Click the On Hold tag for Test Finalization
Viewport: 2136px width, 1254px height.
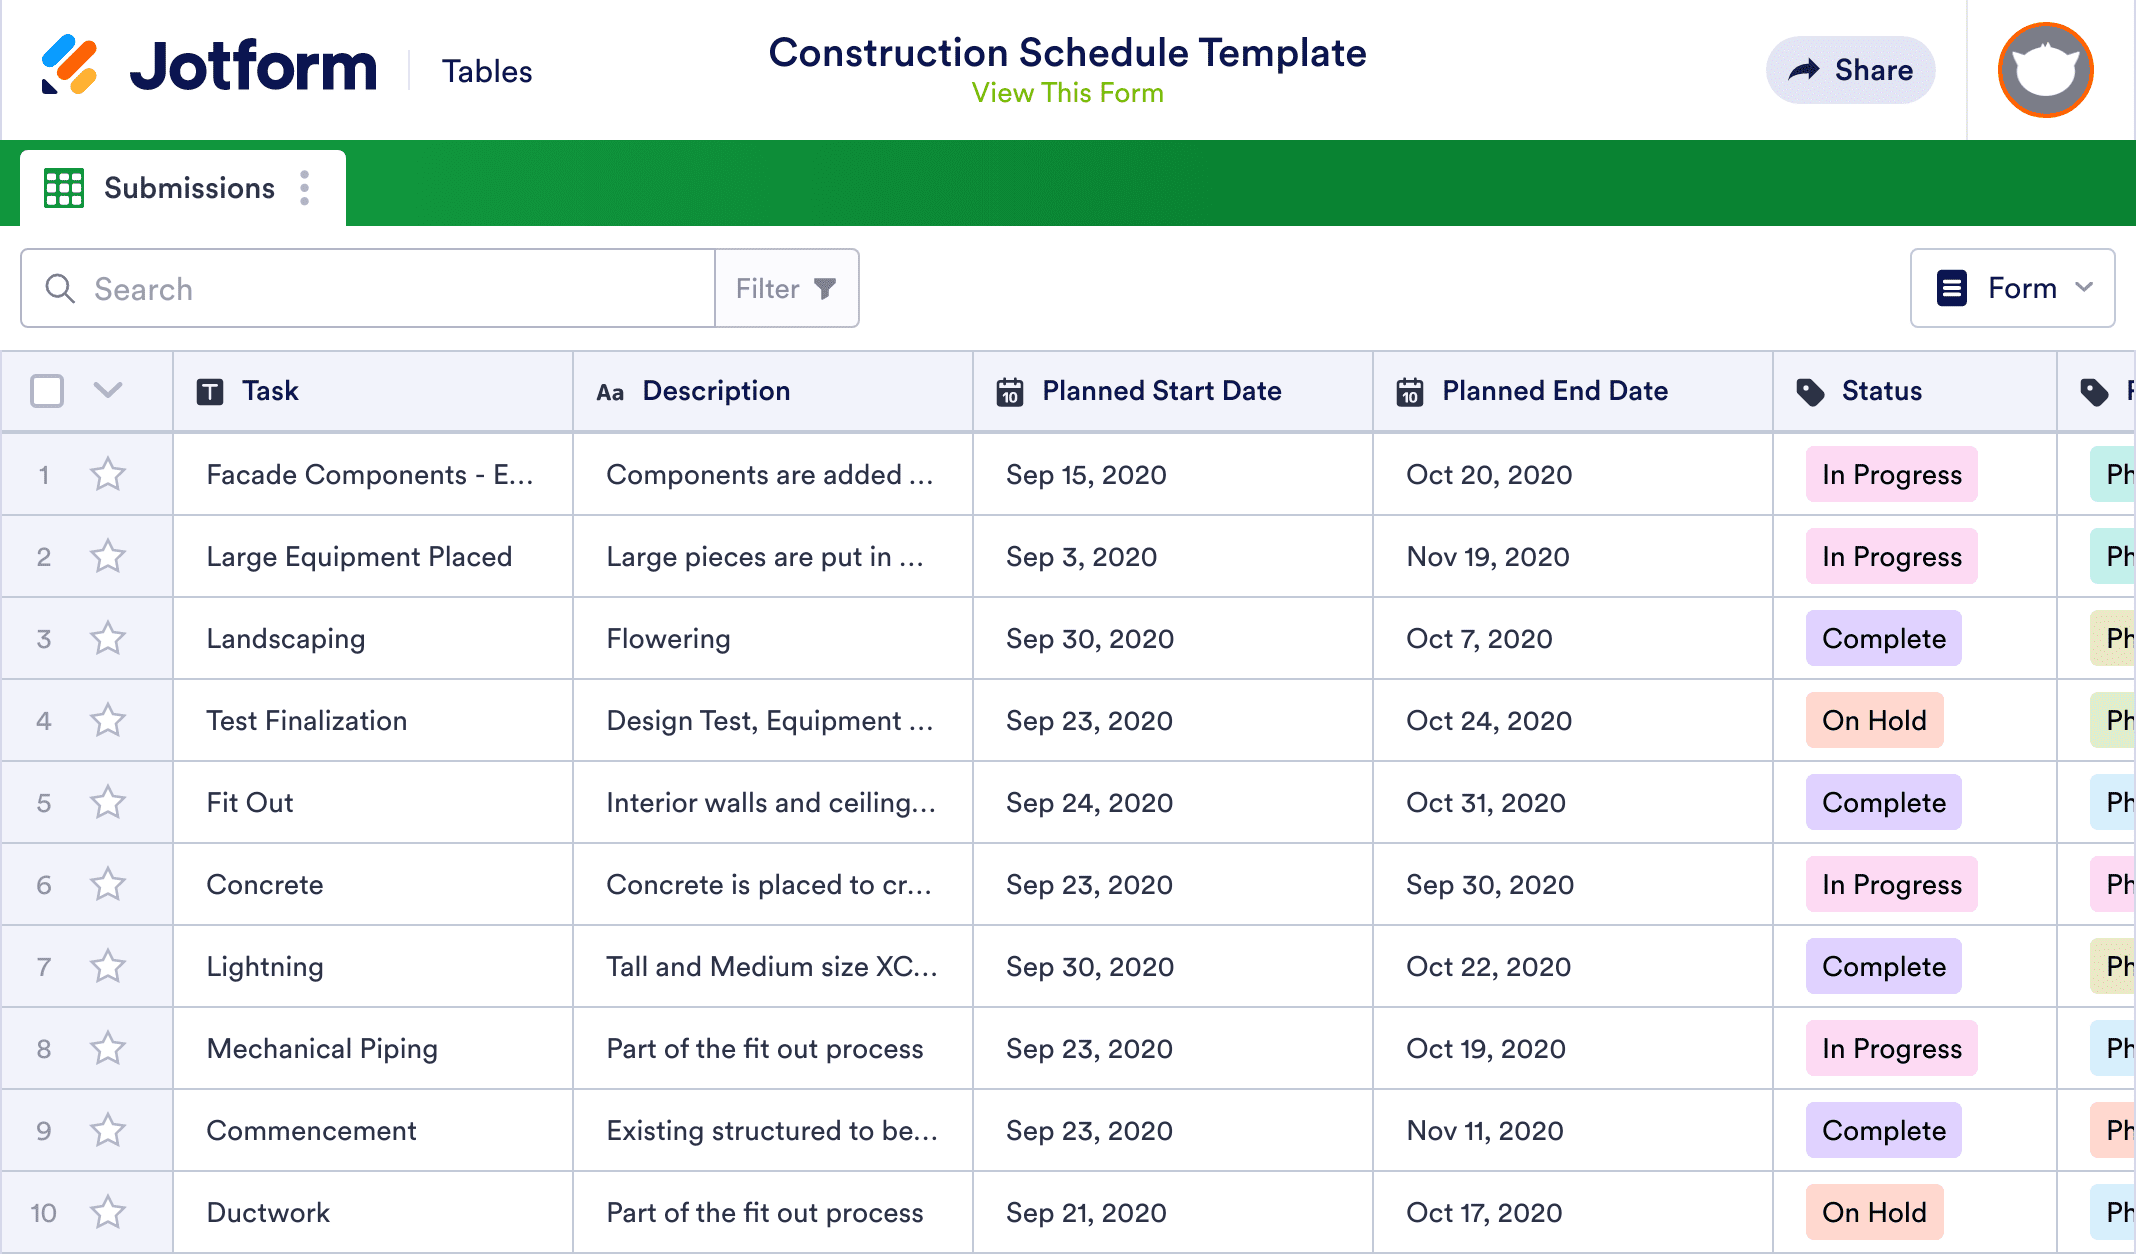pyautogui.click(x=1874, y=721)
